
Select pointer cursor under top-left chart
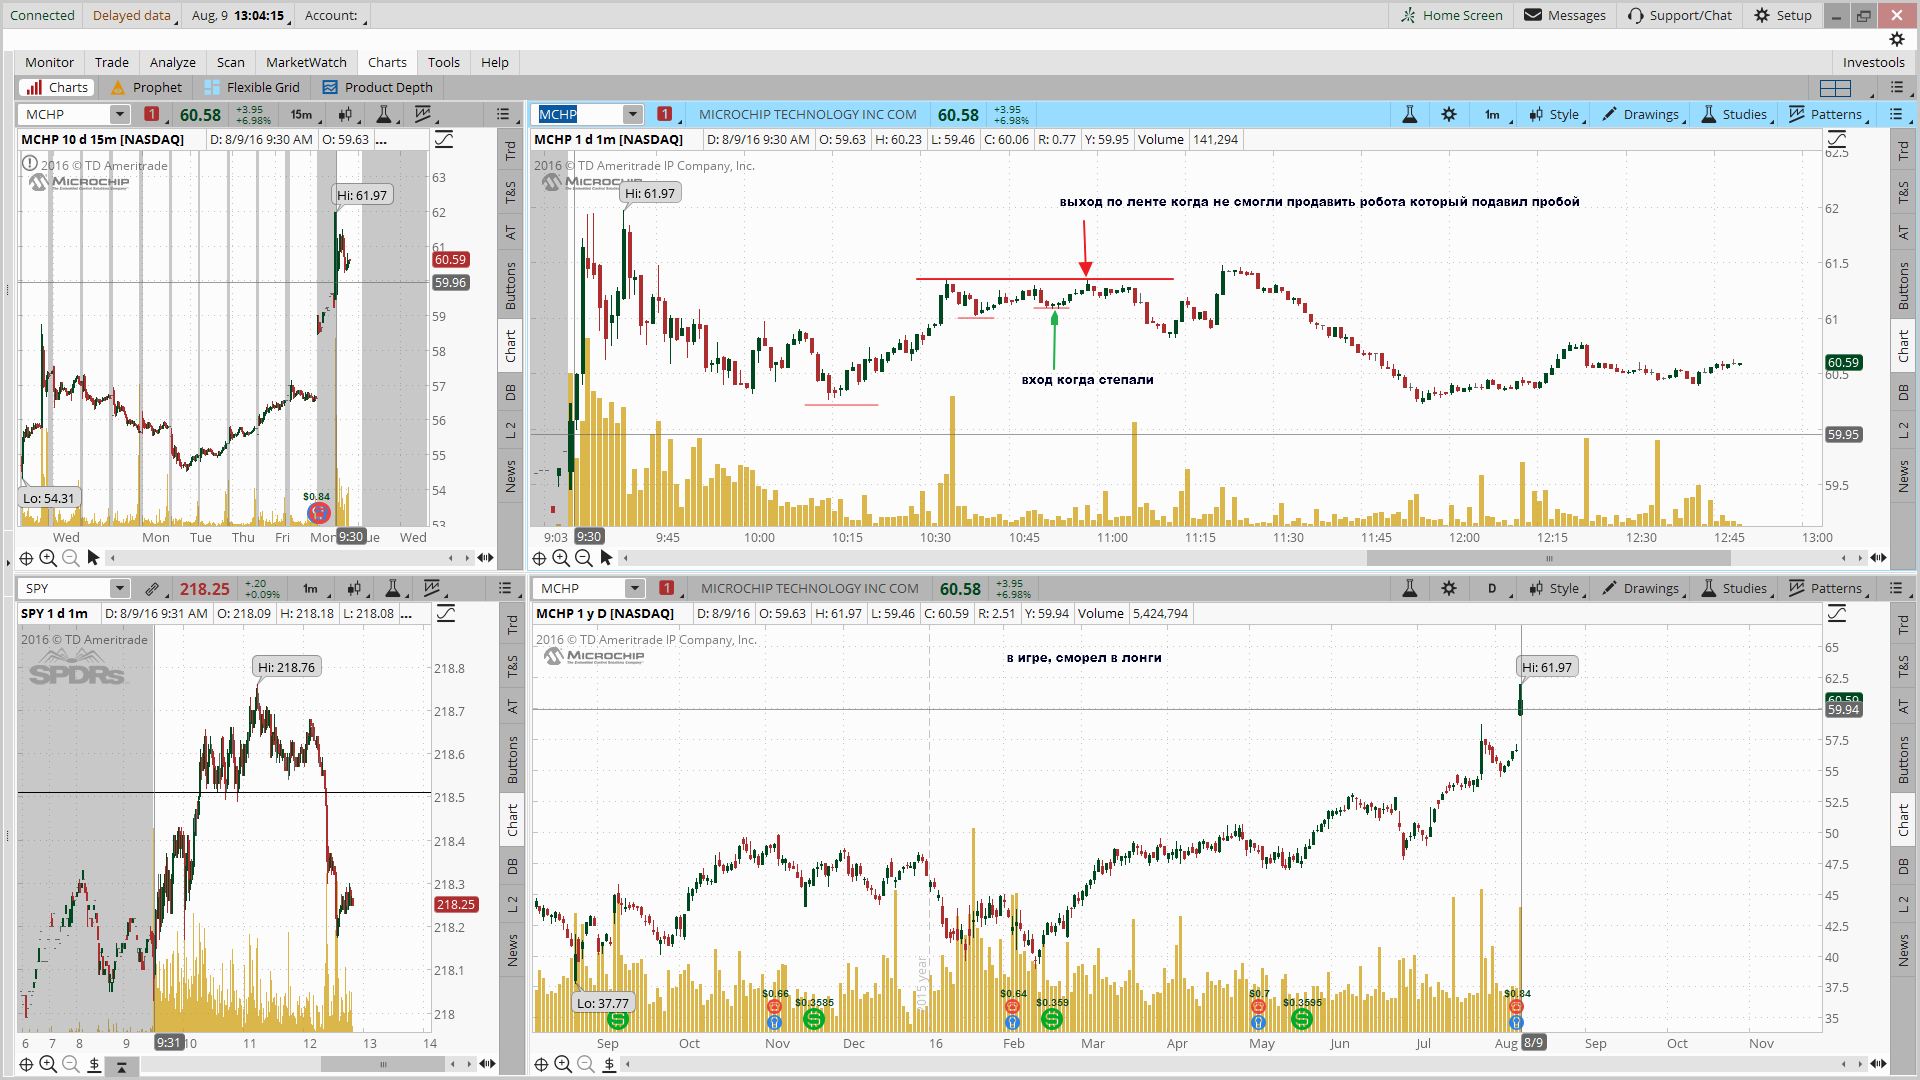93,558
